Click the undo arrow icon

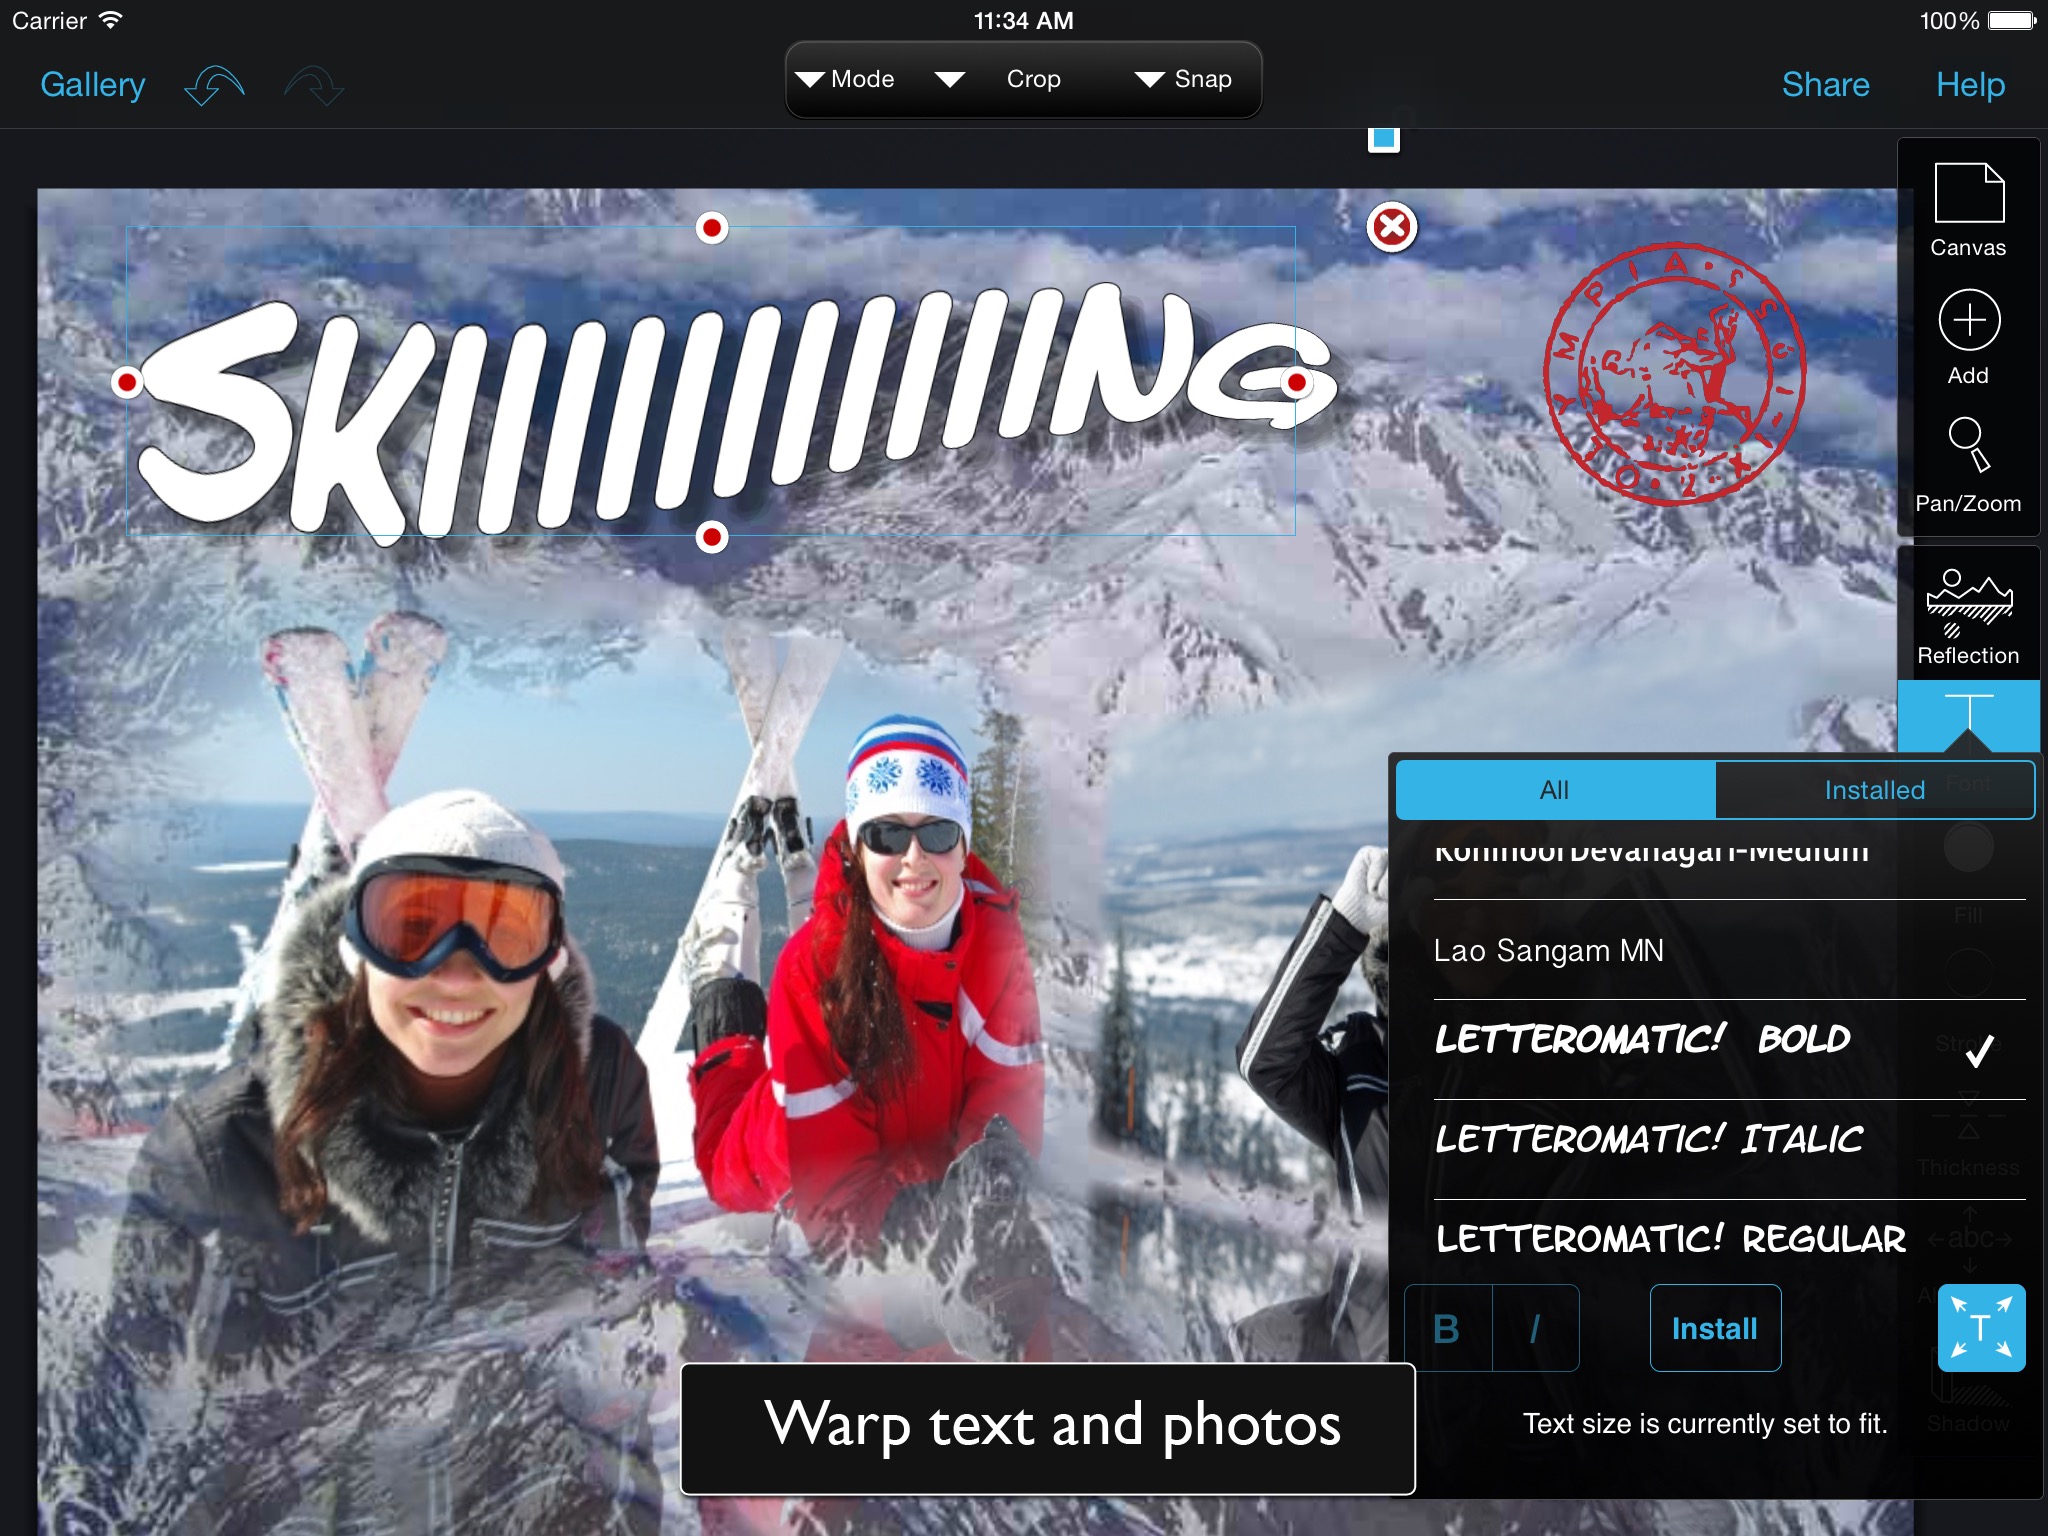point(214,85)
